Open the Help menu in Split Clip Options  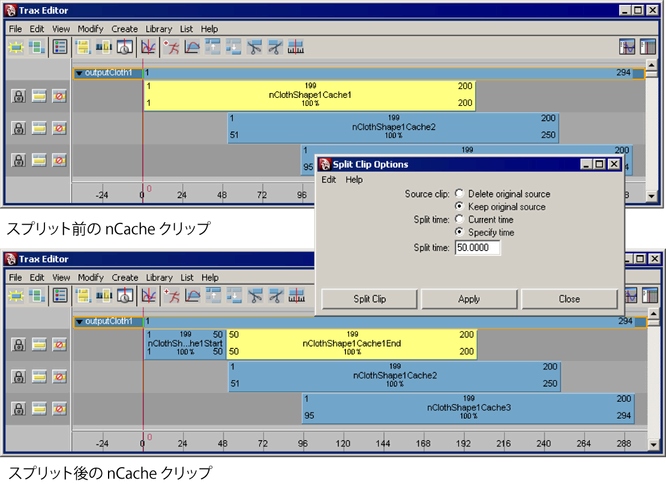(x=354, y=180)
